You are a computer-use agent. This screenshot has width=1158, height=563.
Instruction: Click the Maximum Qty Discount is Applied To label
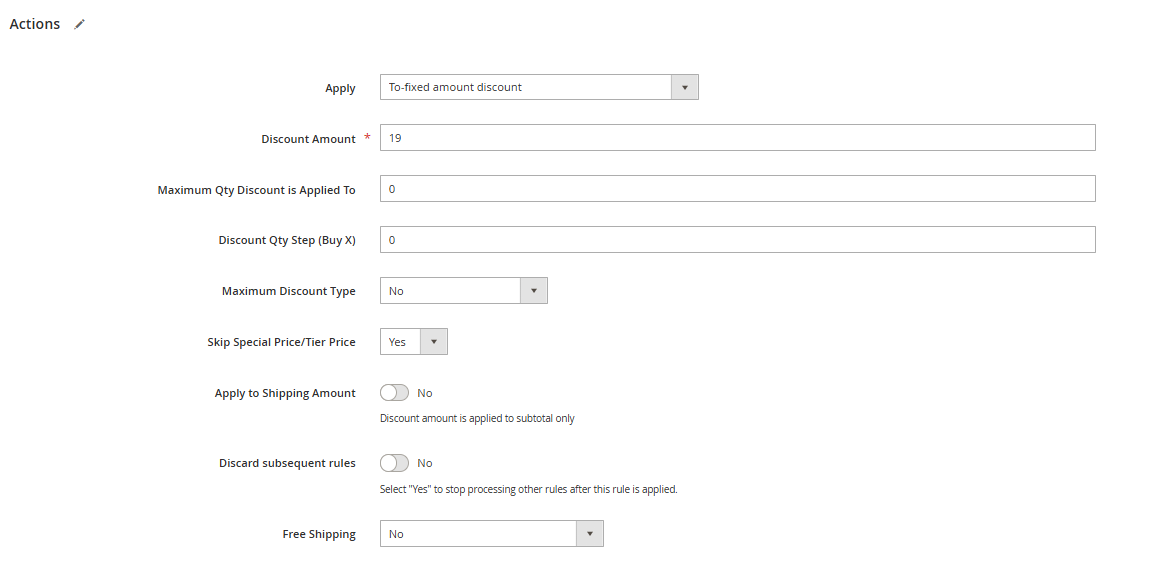(x=256, y=190)
